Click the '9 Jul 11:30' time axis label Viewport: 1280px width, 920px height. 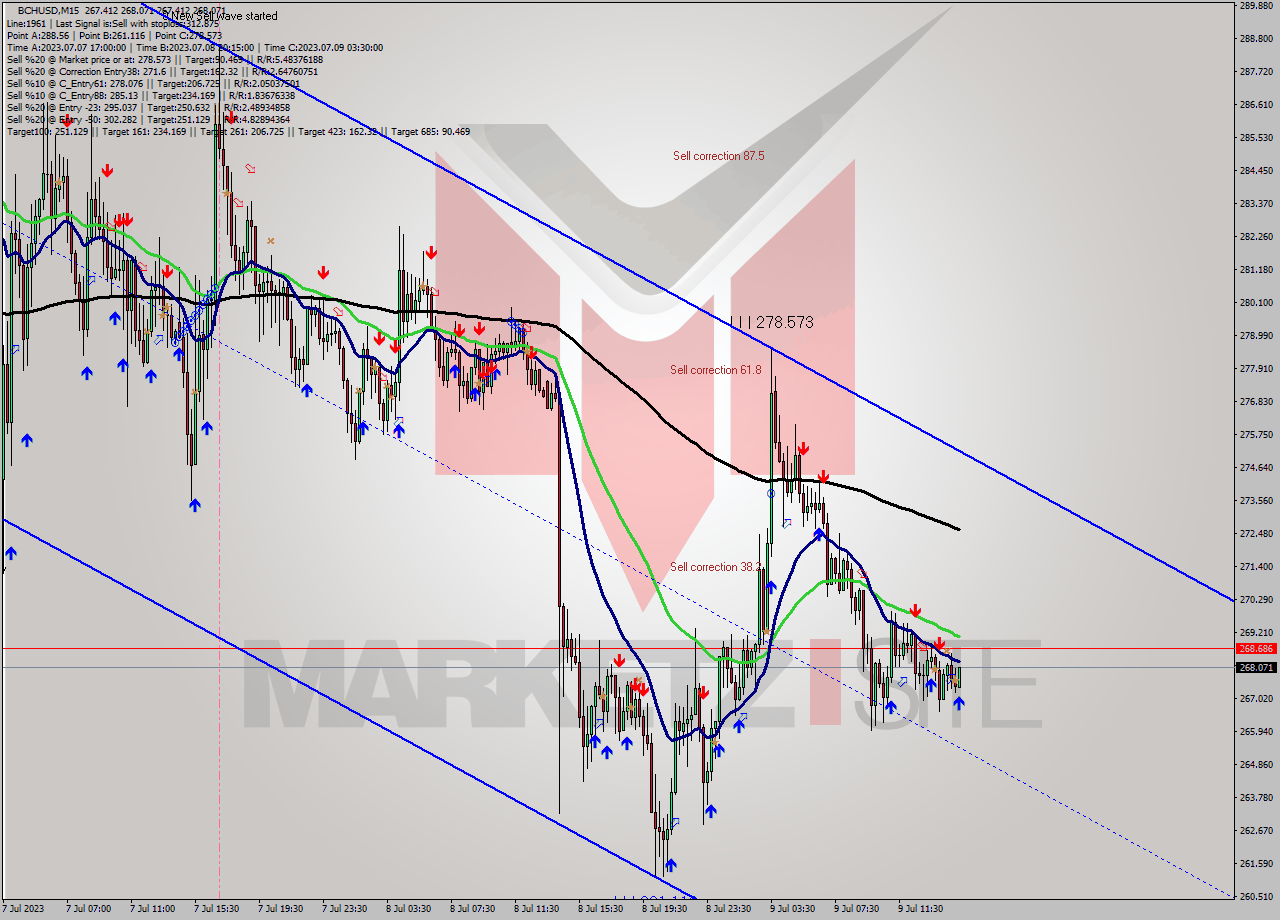click(x=920, y=909)
